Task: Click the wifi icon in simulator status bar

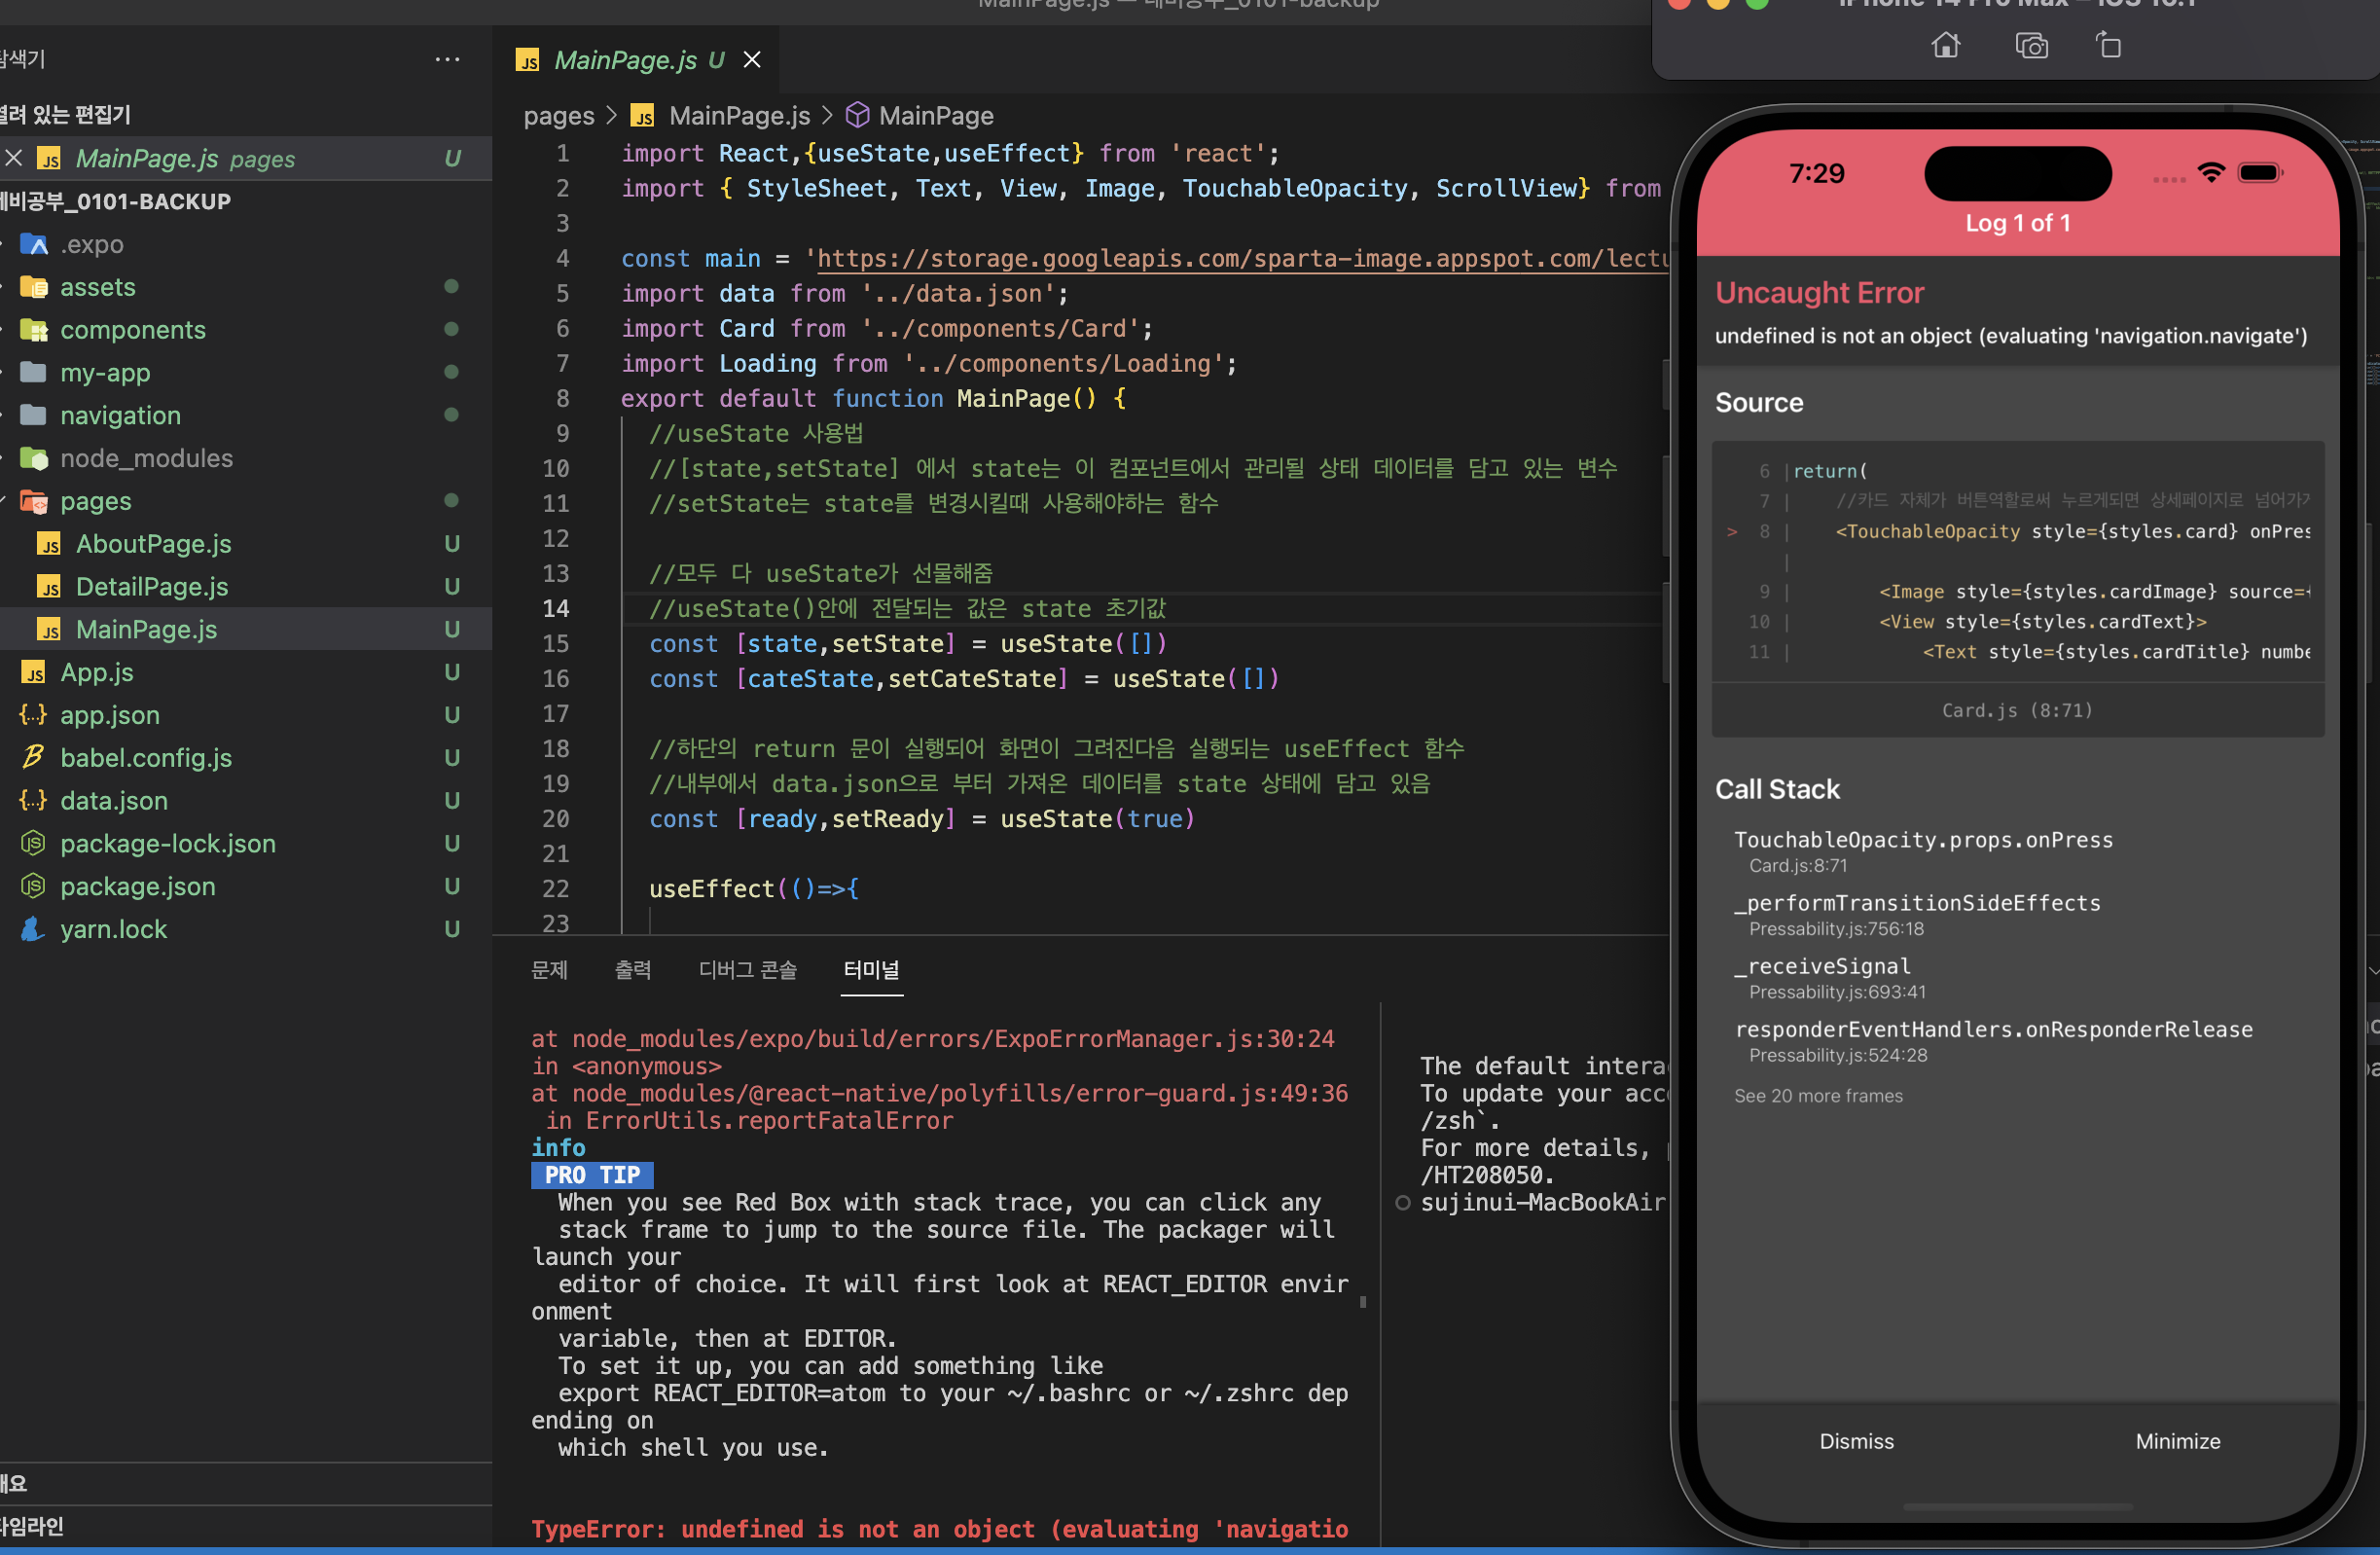Action: click(2211, 173)
